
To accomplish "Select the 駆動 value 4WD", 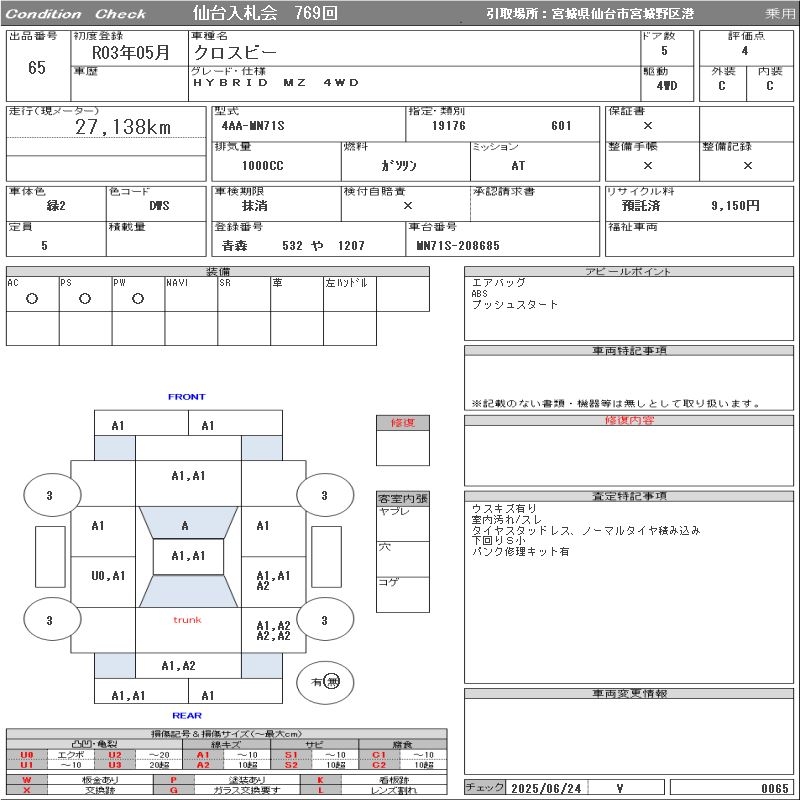I will (667, 86).
